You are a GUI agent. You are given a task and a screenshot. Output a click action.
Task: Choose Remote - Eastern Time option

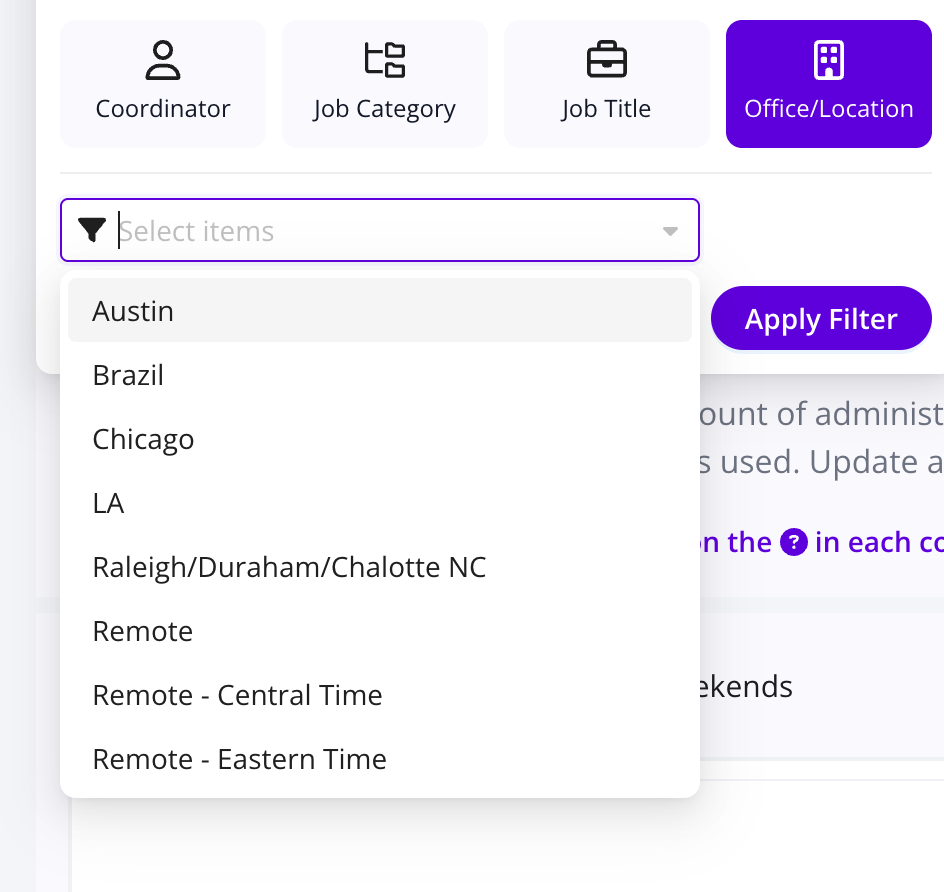click(x=380, y=759)
